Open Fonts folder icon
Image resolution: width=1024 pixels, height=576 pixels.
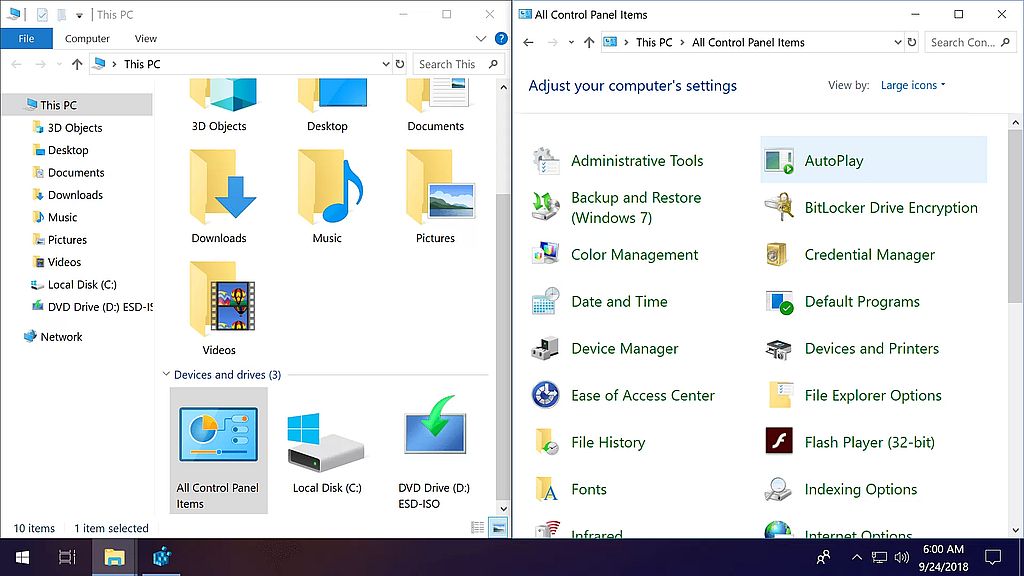click(x=545, y=489)
